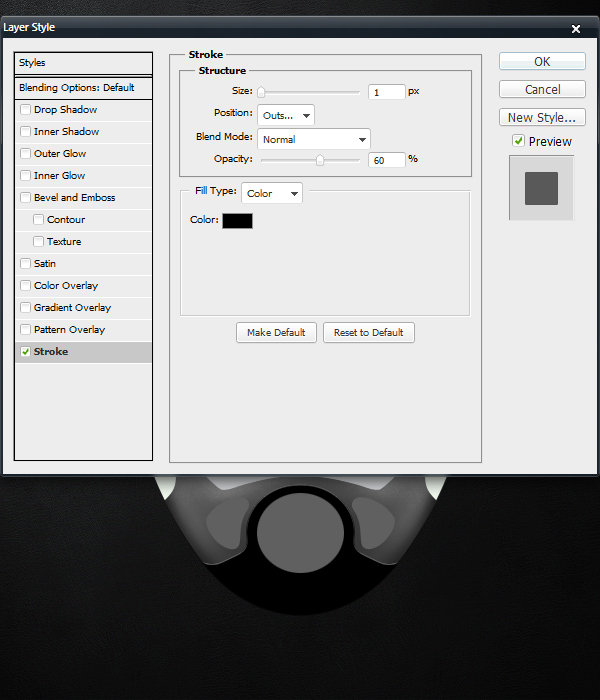Image resolution: width=600 pixels, height=700 pixels.
Task: Enable the Inner Glow checkbox
Action: point(25,175)
